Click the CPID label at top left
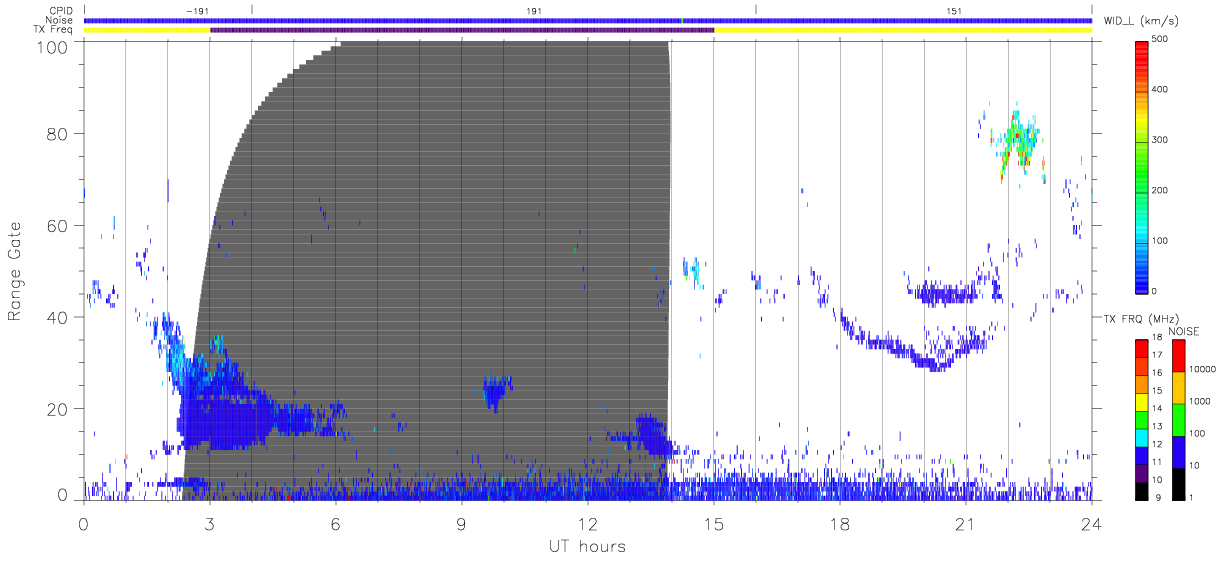This screenshot has width=1228, height=567. tap(62, 11)
